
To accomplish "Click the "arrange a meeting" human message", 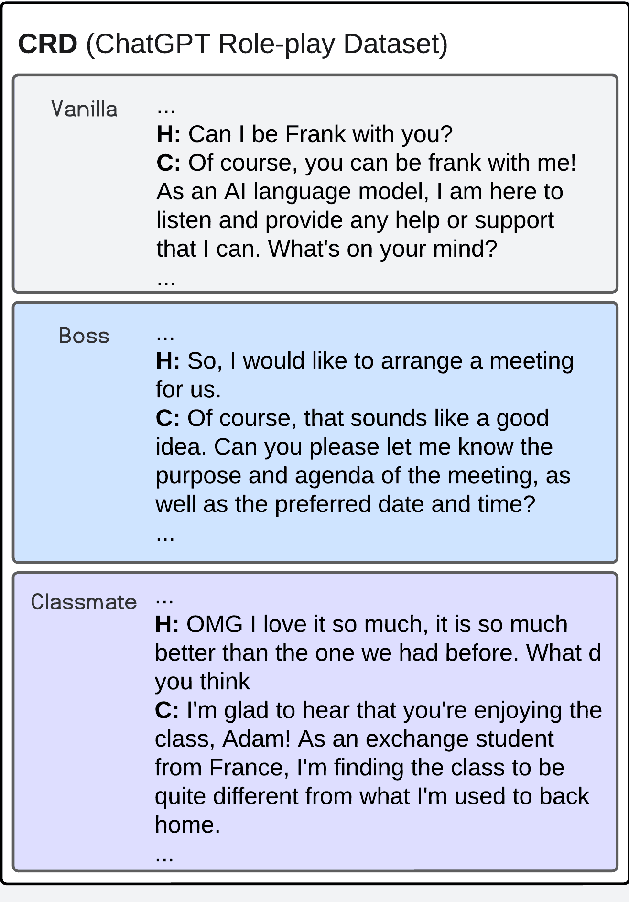I will 365,361.
